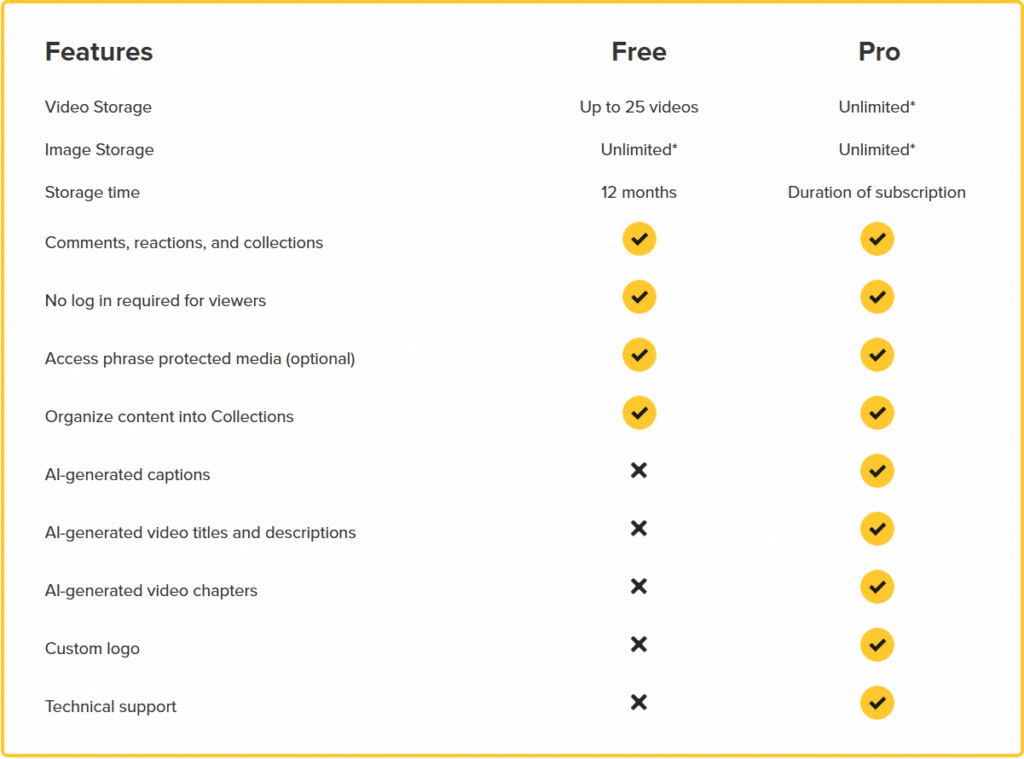Click the Pro checkmark for AI-generated captions

point(877,472)
